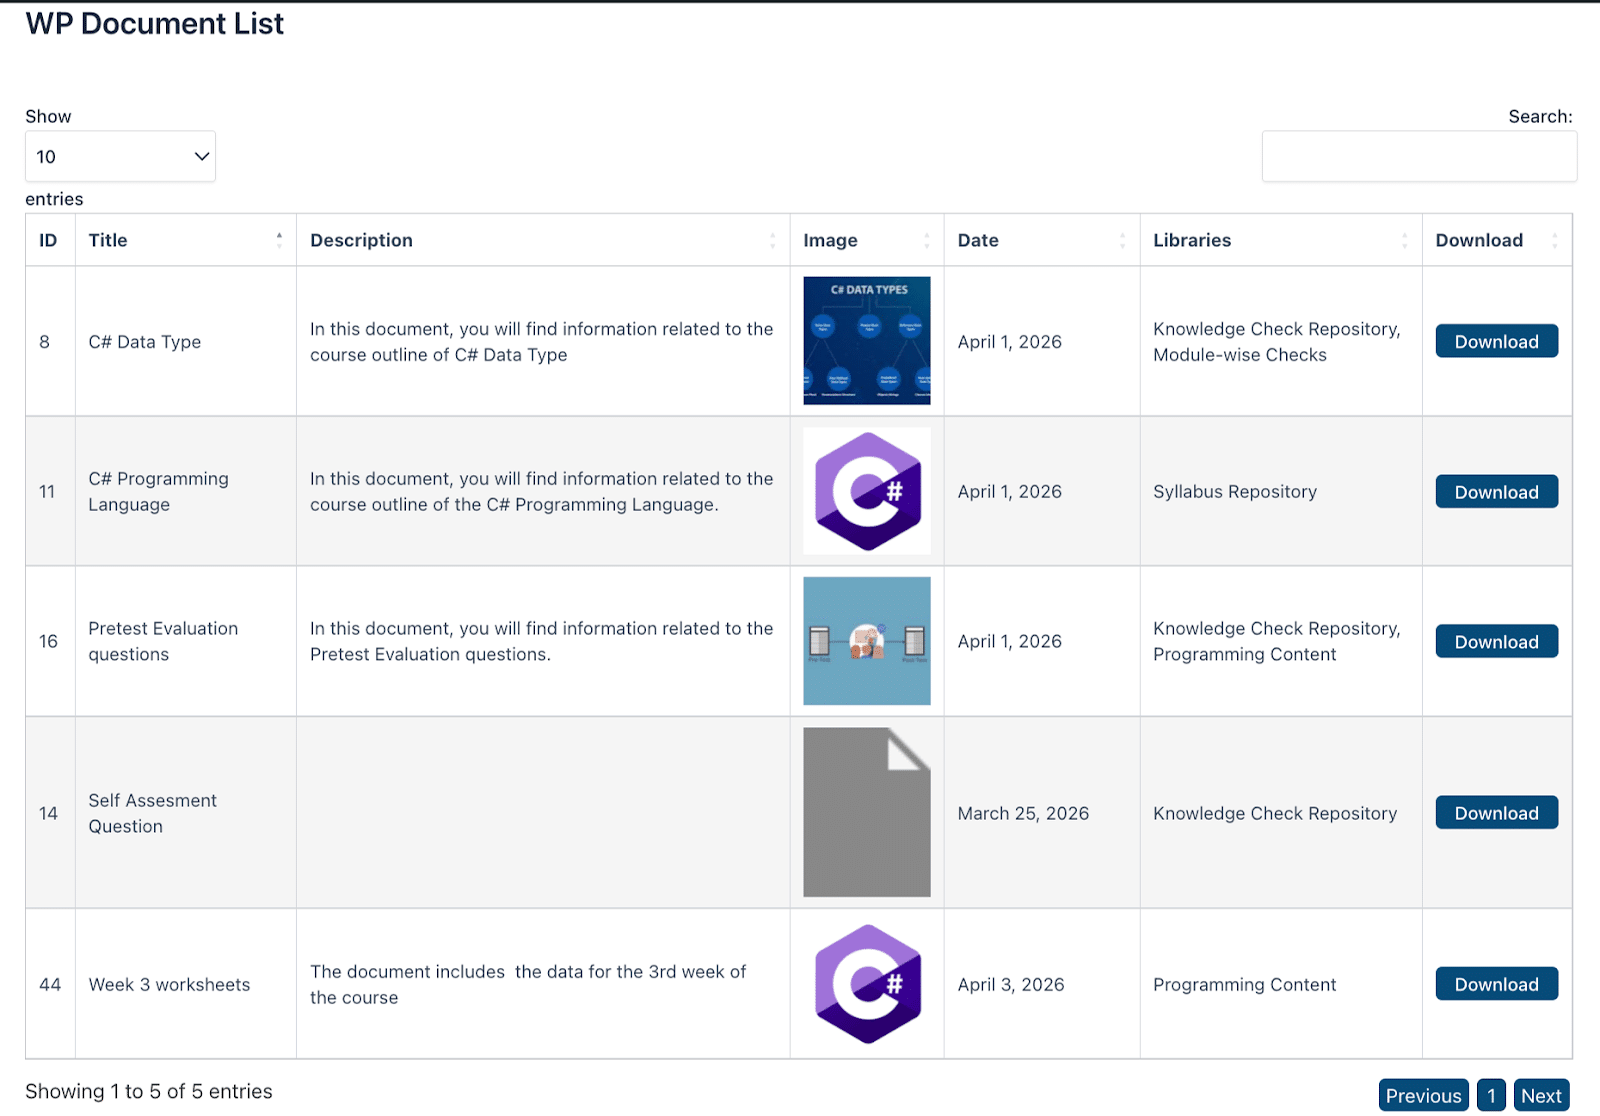This screenshot has height=1116, width=1600.
Task: Open the gray placeholder file image in row 14
Action: [x=867, y=812]
